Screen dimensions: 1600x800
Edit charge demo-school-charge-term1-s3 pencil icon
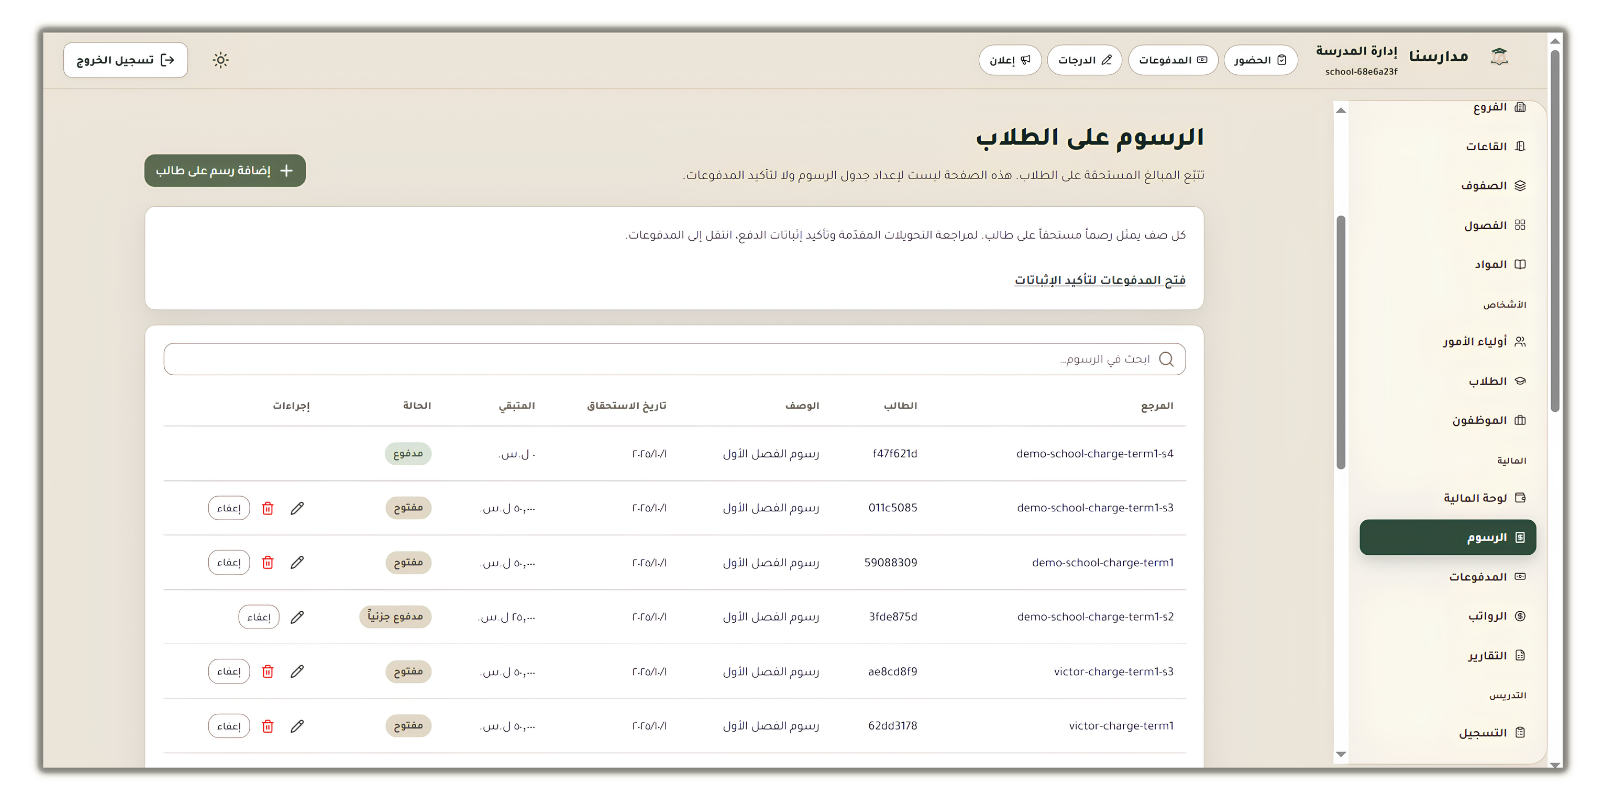coord(297,508)
